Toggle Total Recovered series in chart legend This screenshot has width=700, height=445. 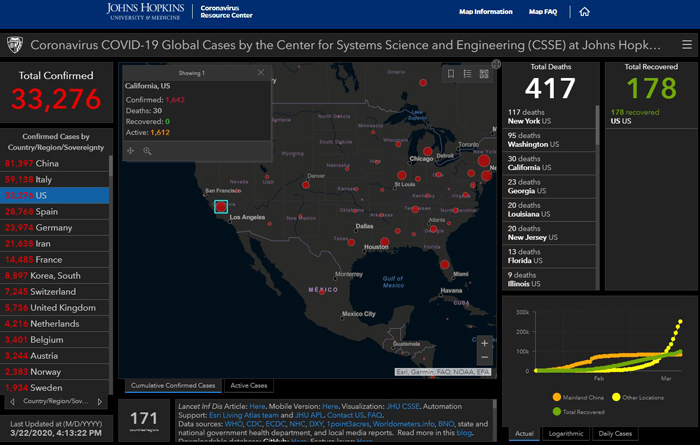(578, 412)
